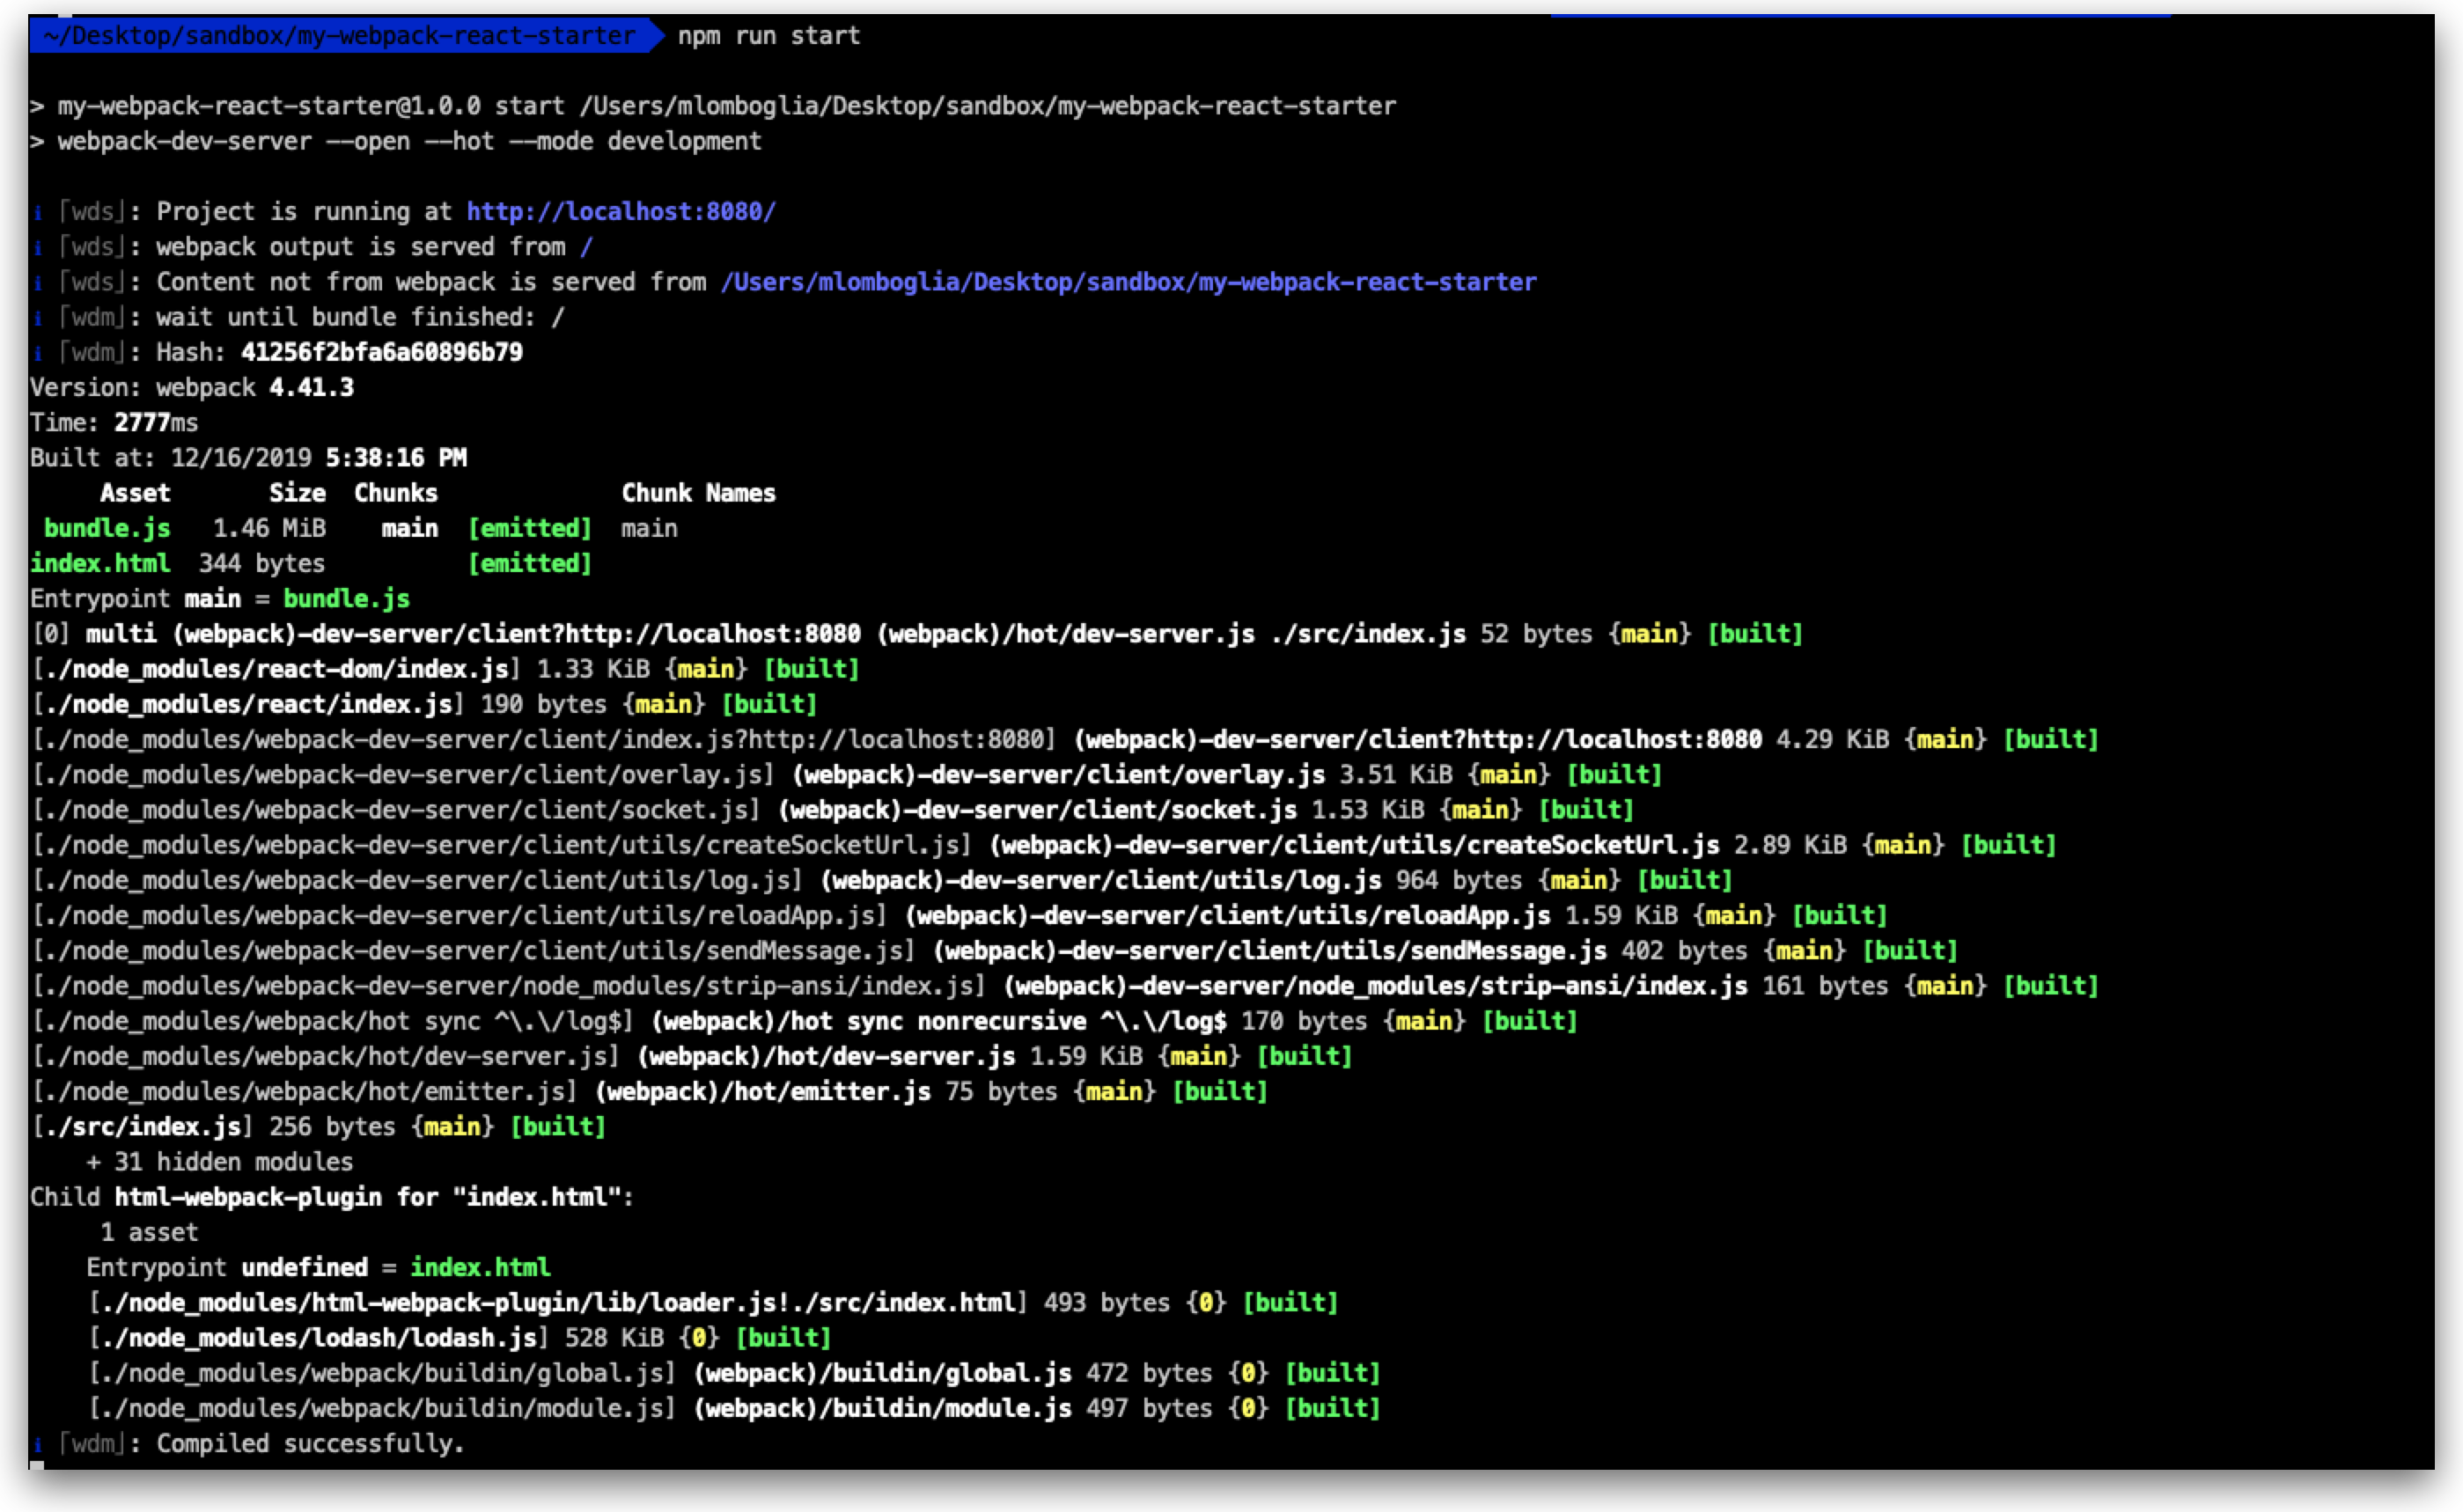Viewport: 2463px width, 1512px height.
Task: Select the Built at: 12/16/2019 timestamp
Action: coord(247,457)
